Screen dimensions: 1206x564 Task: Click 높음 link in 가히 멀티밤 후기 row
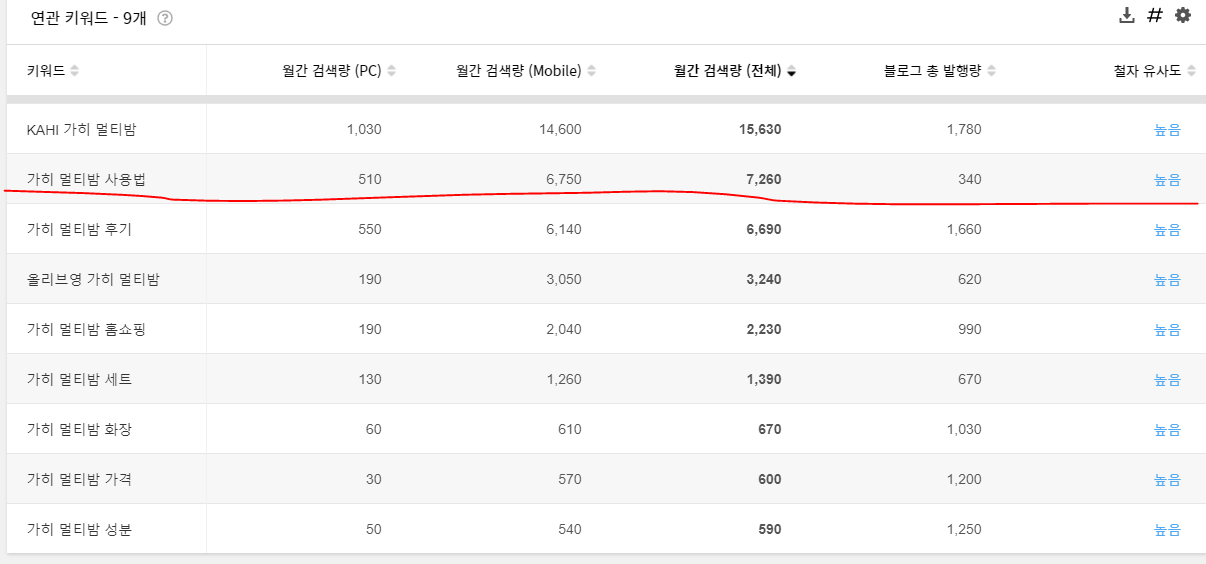(x=1167, y=229)
